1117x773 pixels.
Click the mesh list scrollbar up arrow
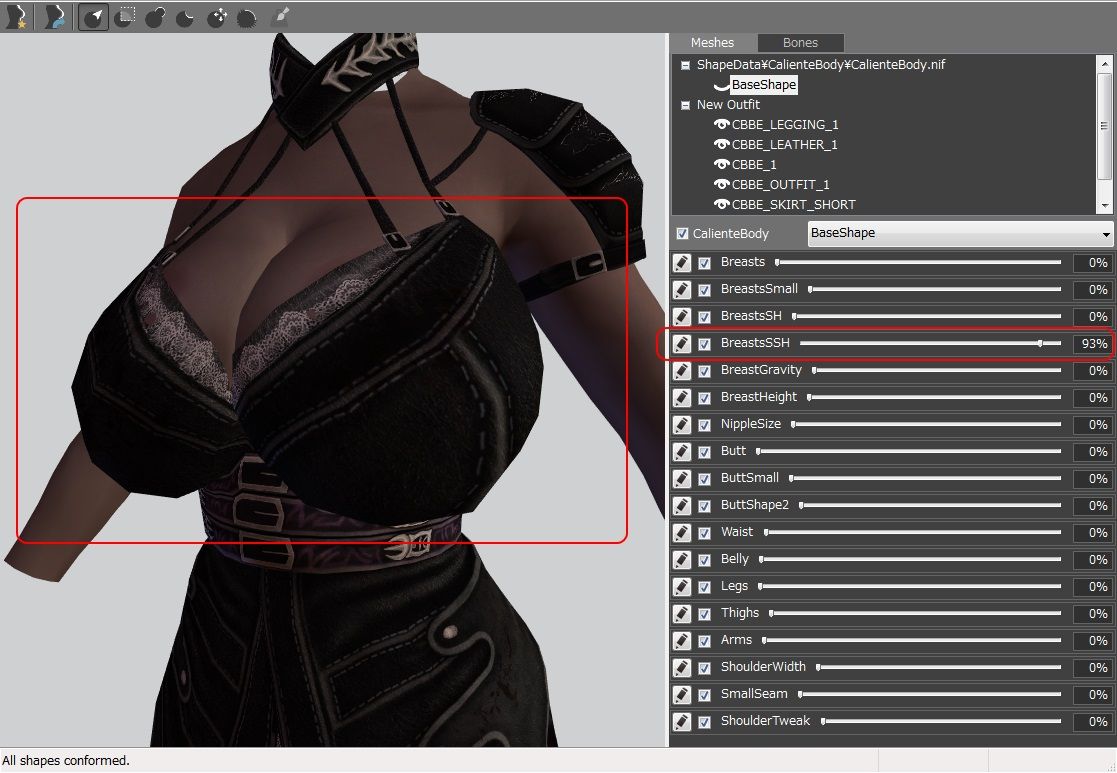pos(1105,63)
